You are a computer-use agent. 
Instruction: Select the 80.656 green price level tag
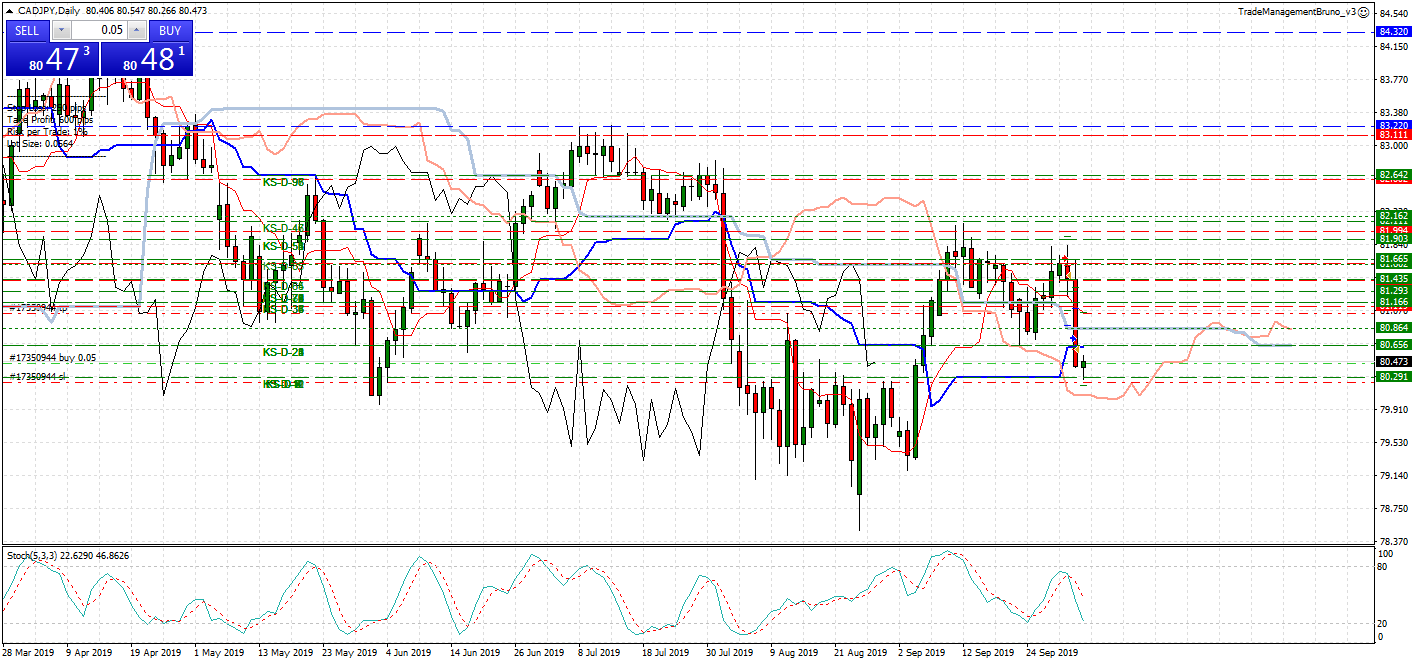click(x=1393, y=345)
